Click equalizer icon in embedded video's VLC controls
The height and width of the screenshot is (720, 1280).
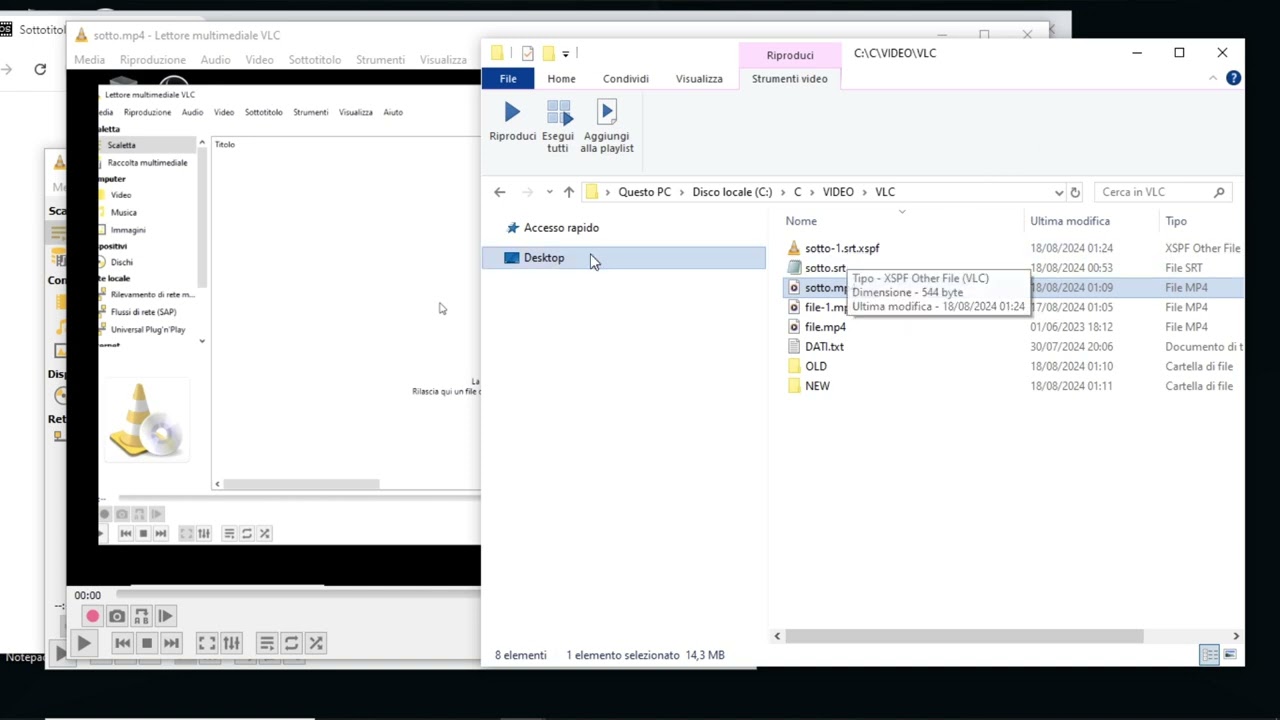[x=204, y=534]
